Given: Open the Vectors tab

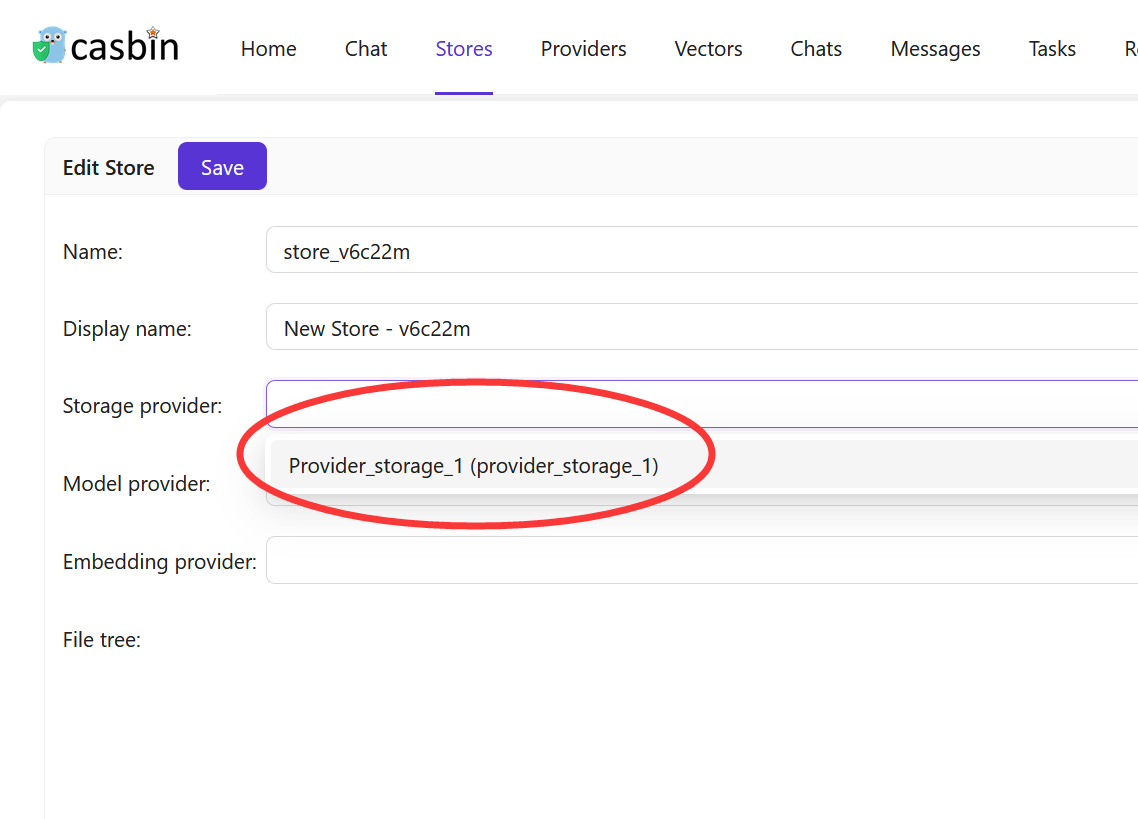Looking at the screenshot, I should [708, 49].
